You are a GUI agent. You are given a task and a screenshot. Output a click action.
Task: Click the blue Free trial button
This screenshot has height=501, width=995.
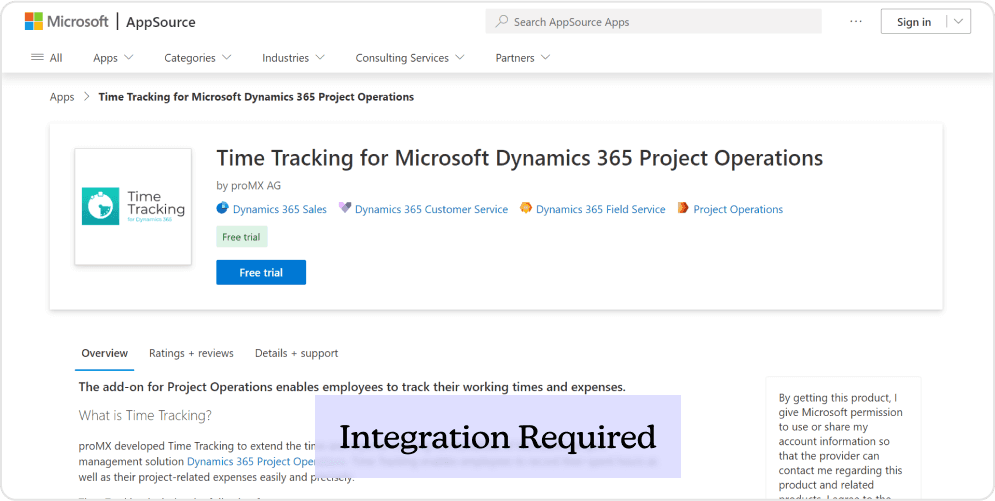click(261, 273)
